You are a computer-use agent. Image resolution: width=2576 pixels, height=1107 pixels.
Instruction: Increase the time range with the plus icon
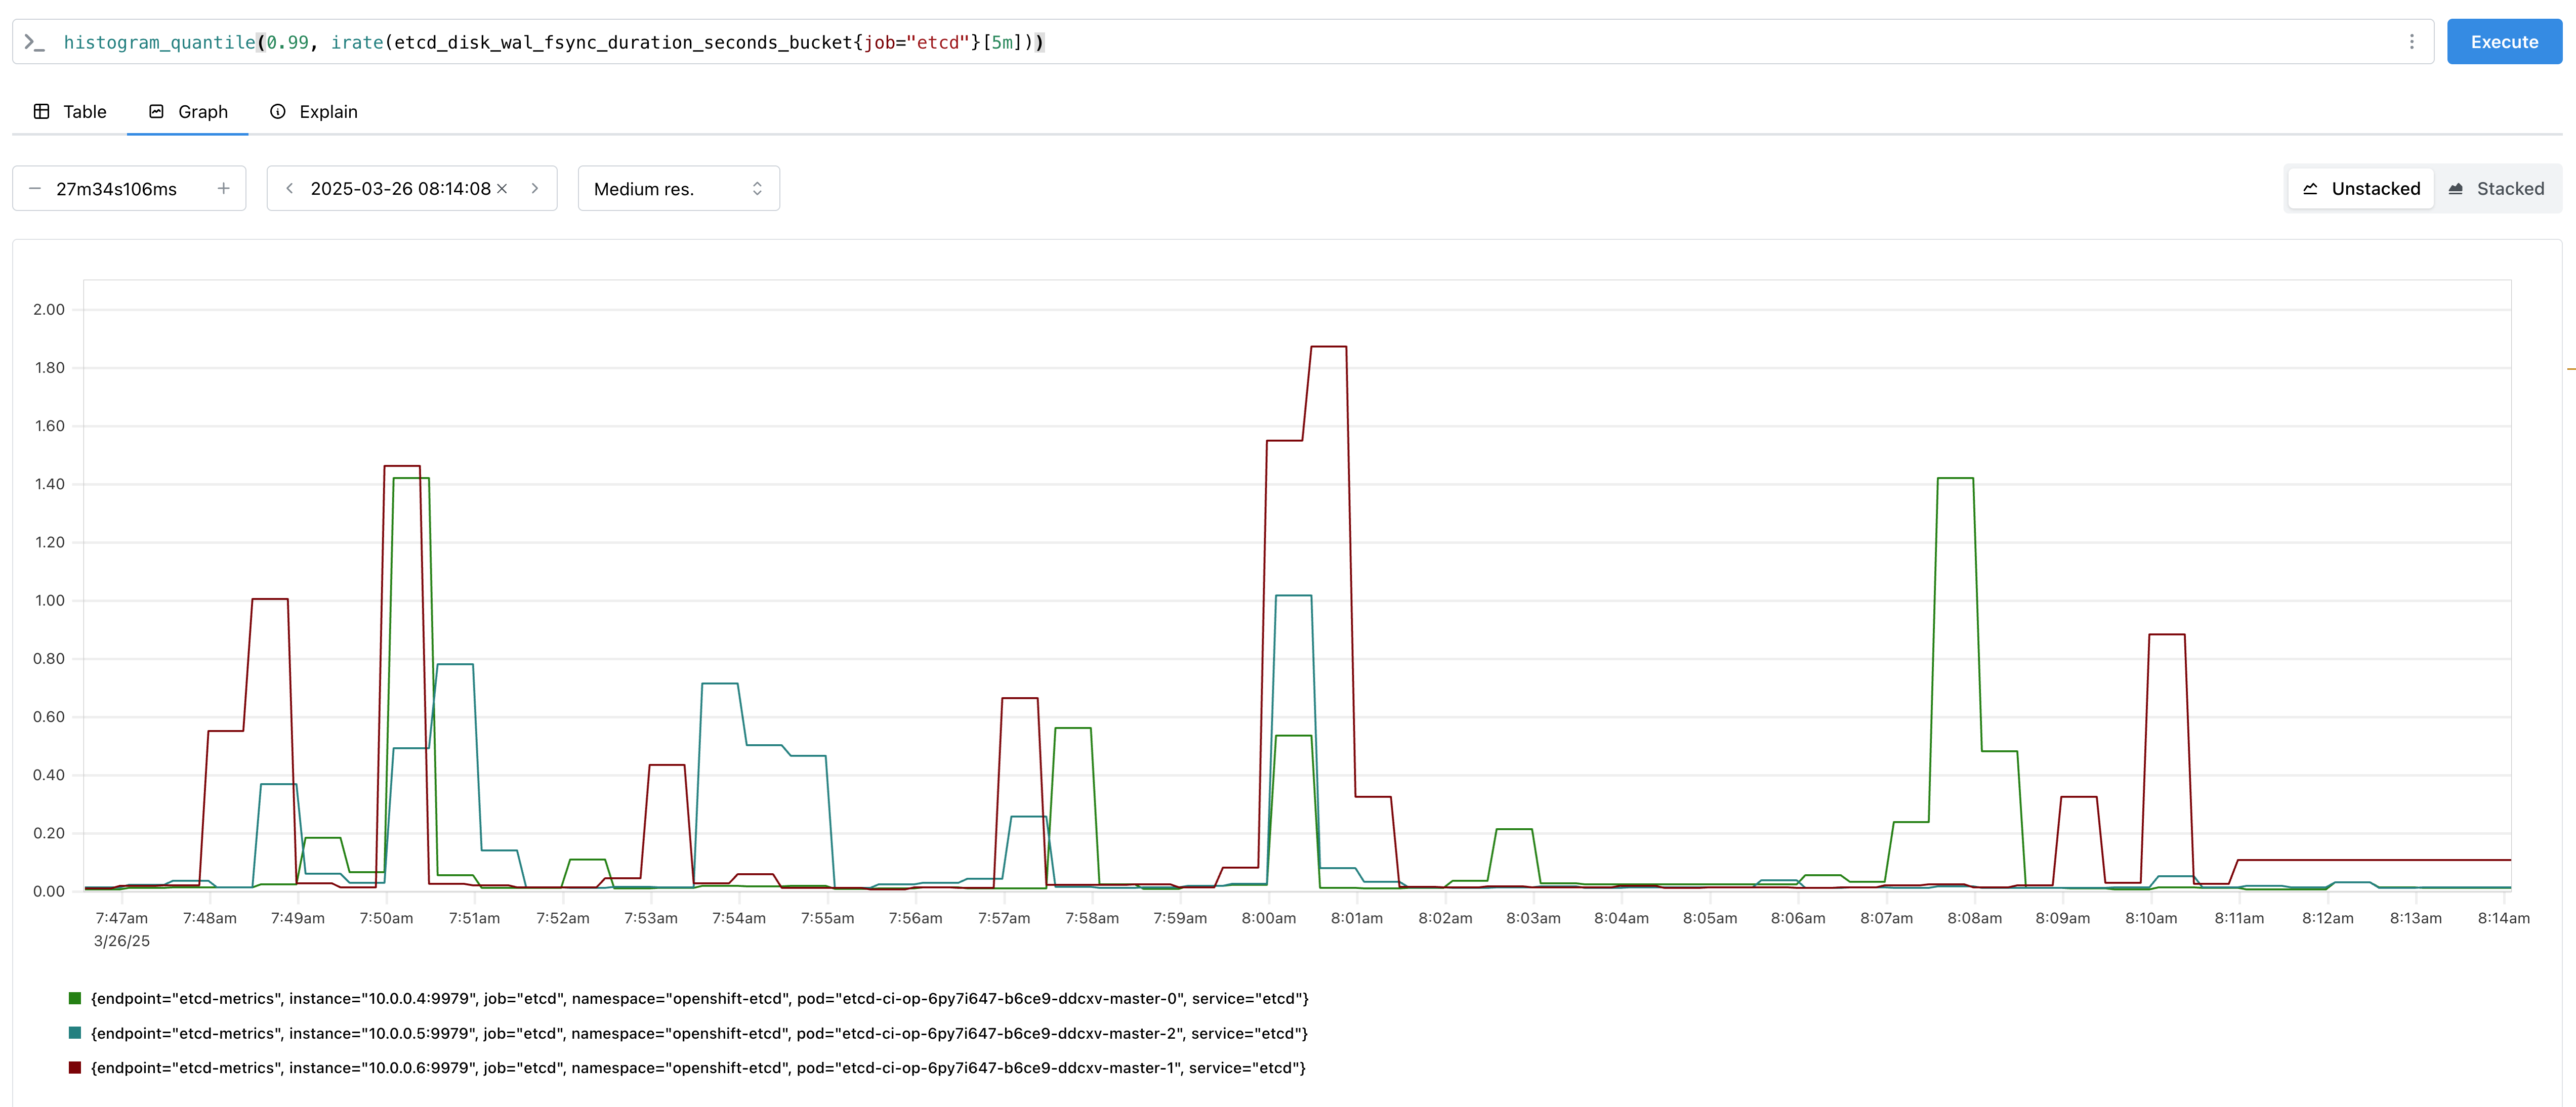(223, 189)
